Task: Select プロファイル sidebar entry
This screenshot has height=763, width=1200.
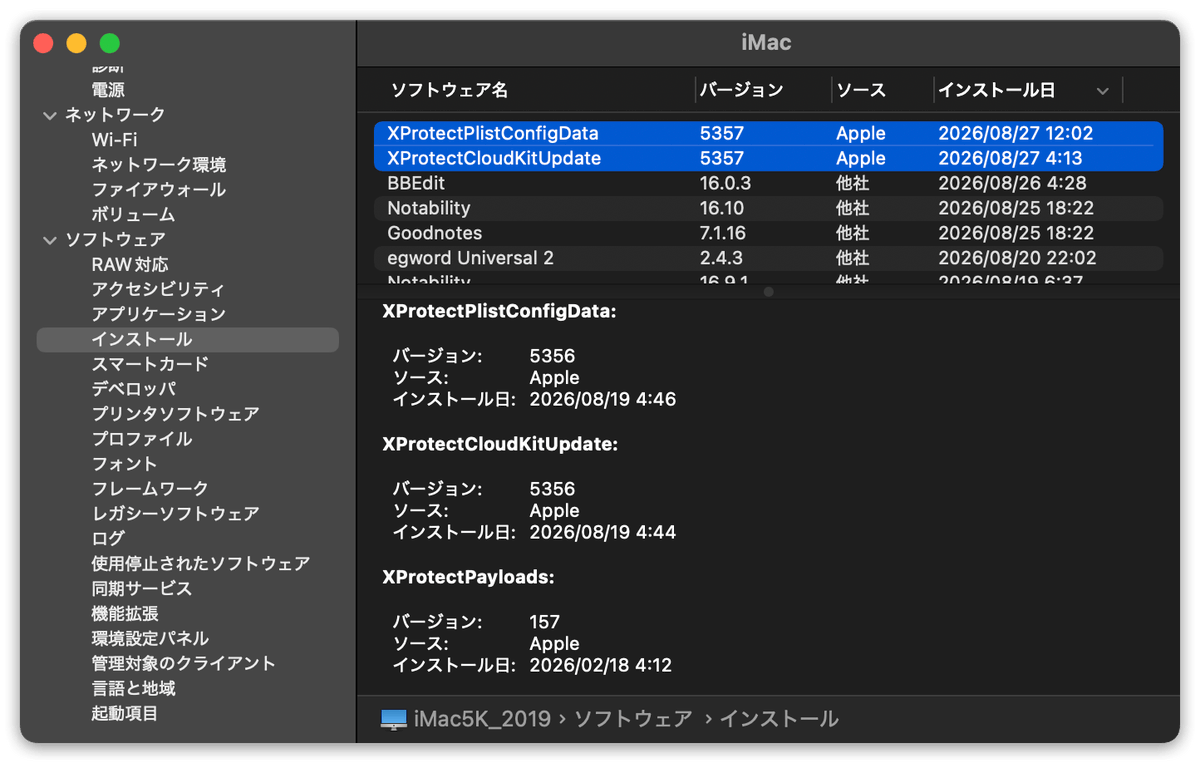Action: (x=141, y=439)
